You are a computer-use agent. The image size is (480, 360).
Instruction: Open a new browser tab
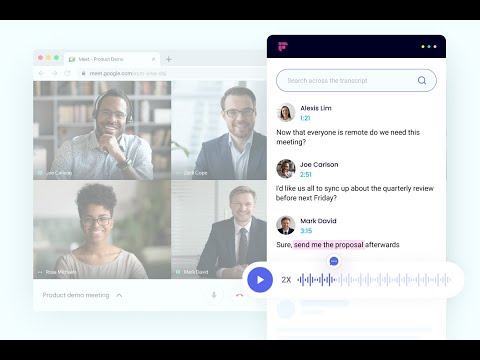click(169, 59)
